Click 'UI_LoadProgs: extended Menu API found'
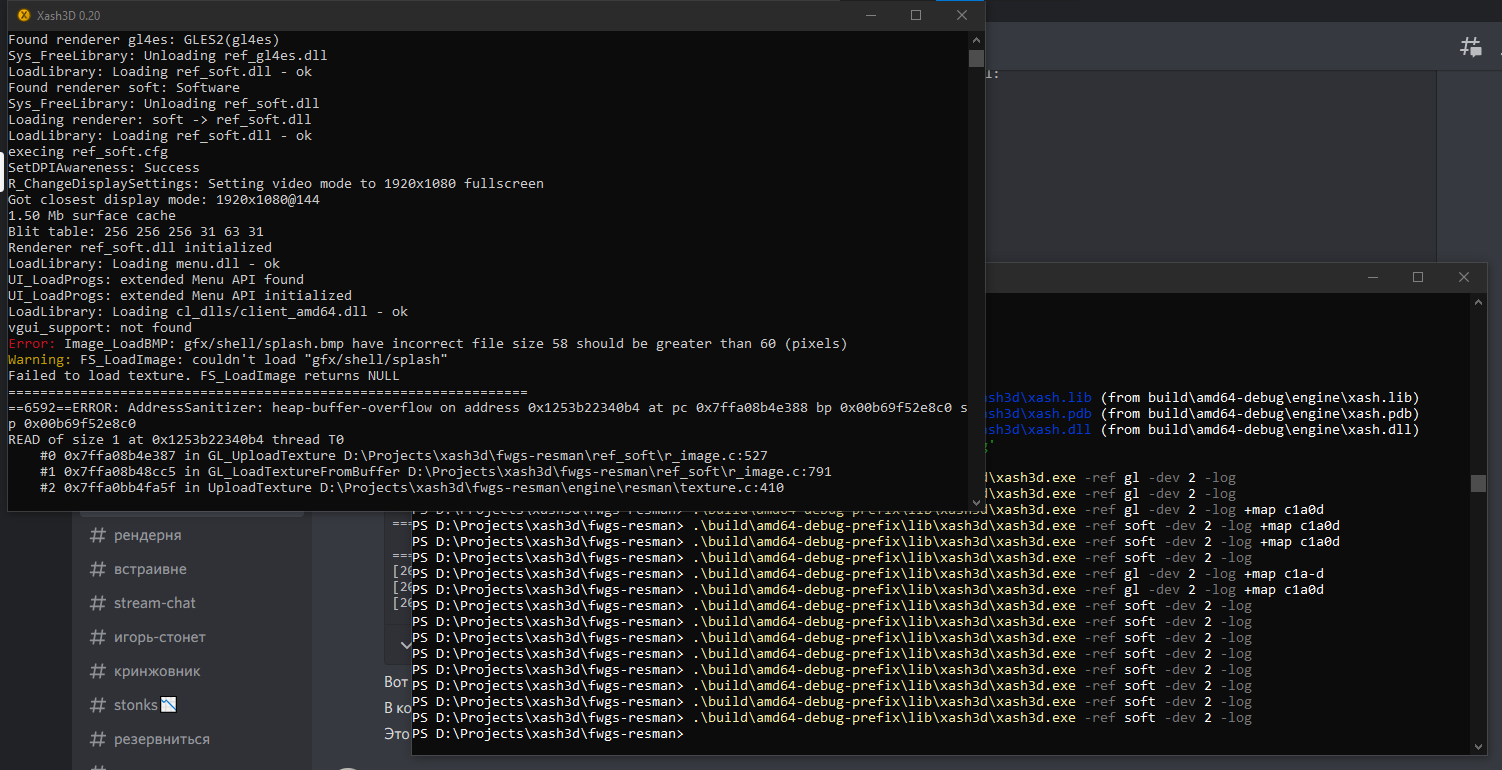The image size is (1502, 770). 155,279
